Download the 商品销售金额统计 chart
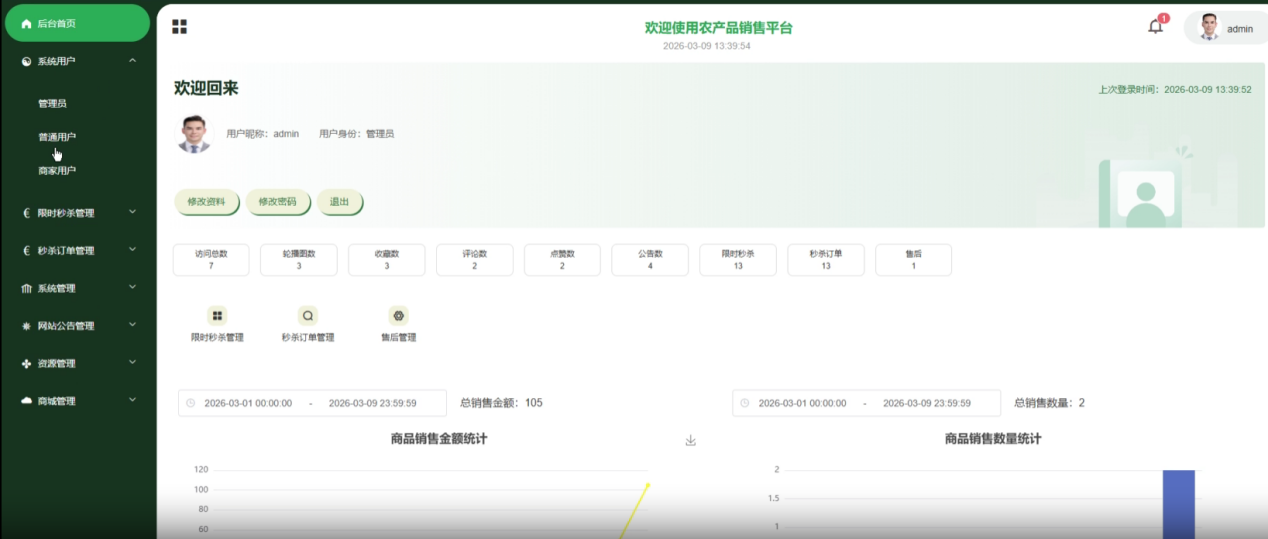Viewport: 1268px width, 539px height. (x=690, y=441)
